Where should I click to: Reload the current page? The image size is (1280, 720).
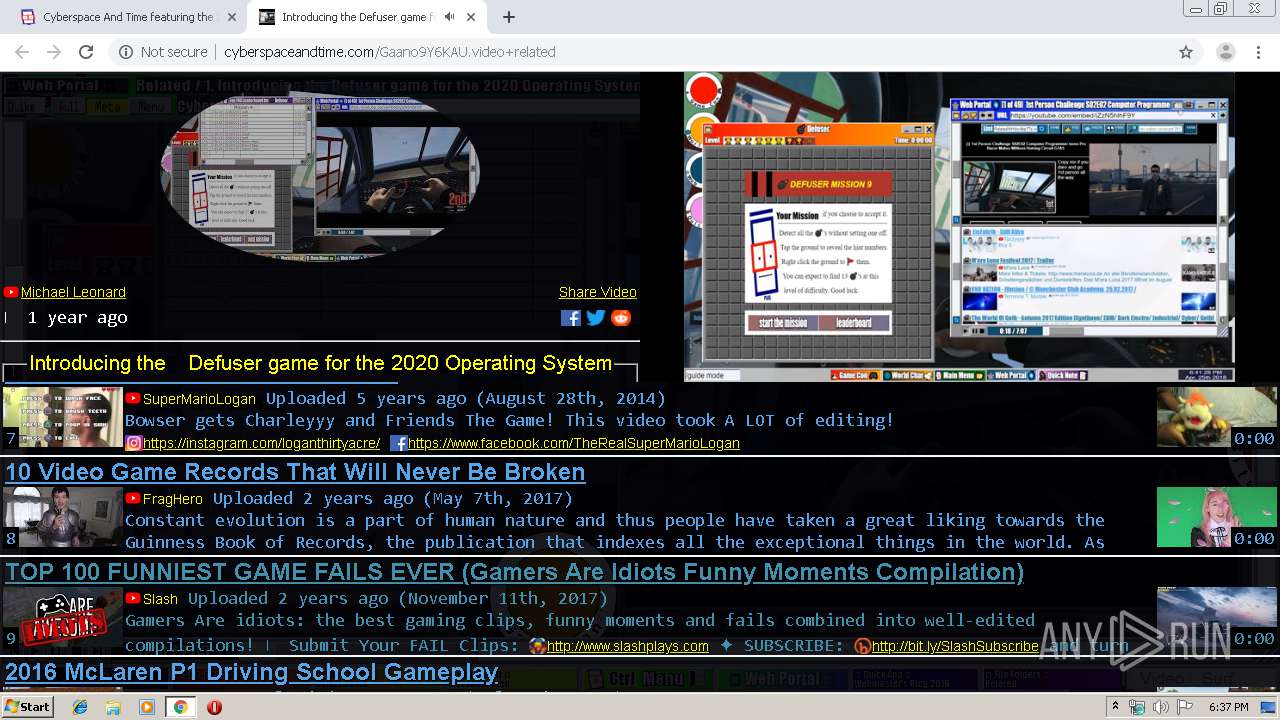pyautogui.click(x=86, y=52)
